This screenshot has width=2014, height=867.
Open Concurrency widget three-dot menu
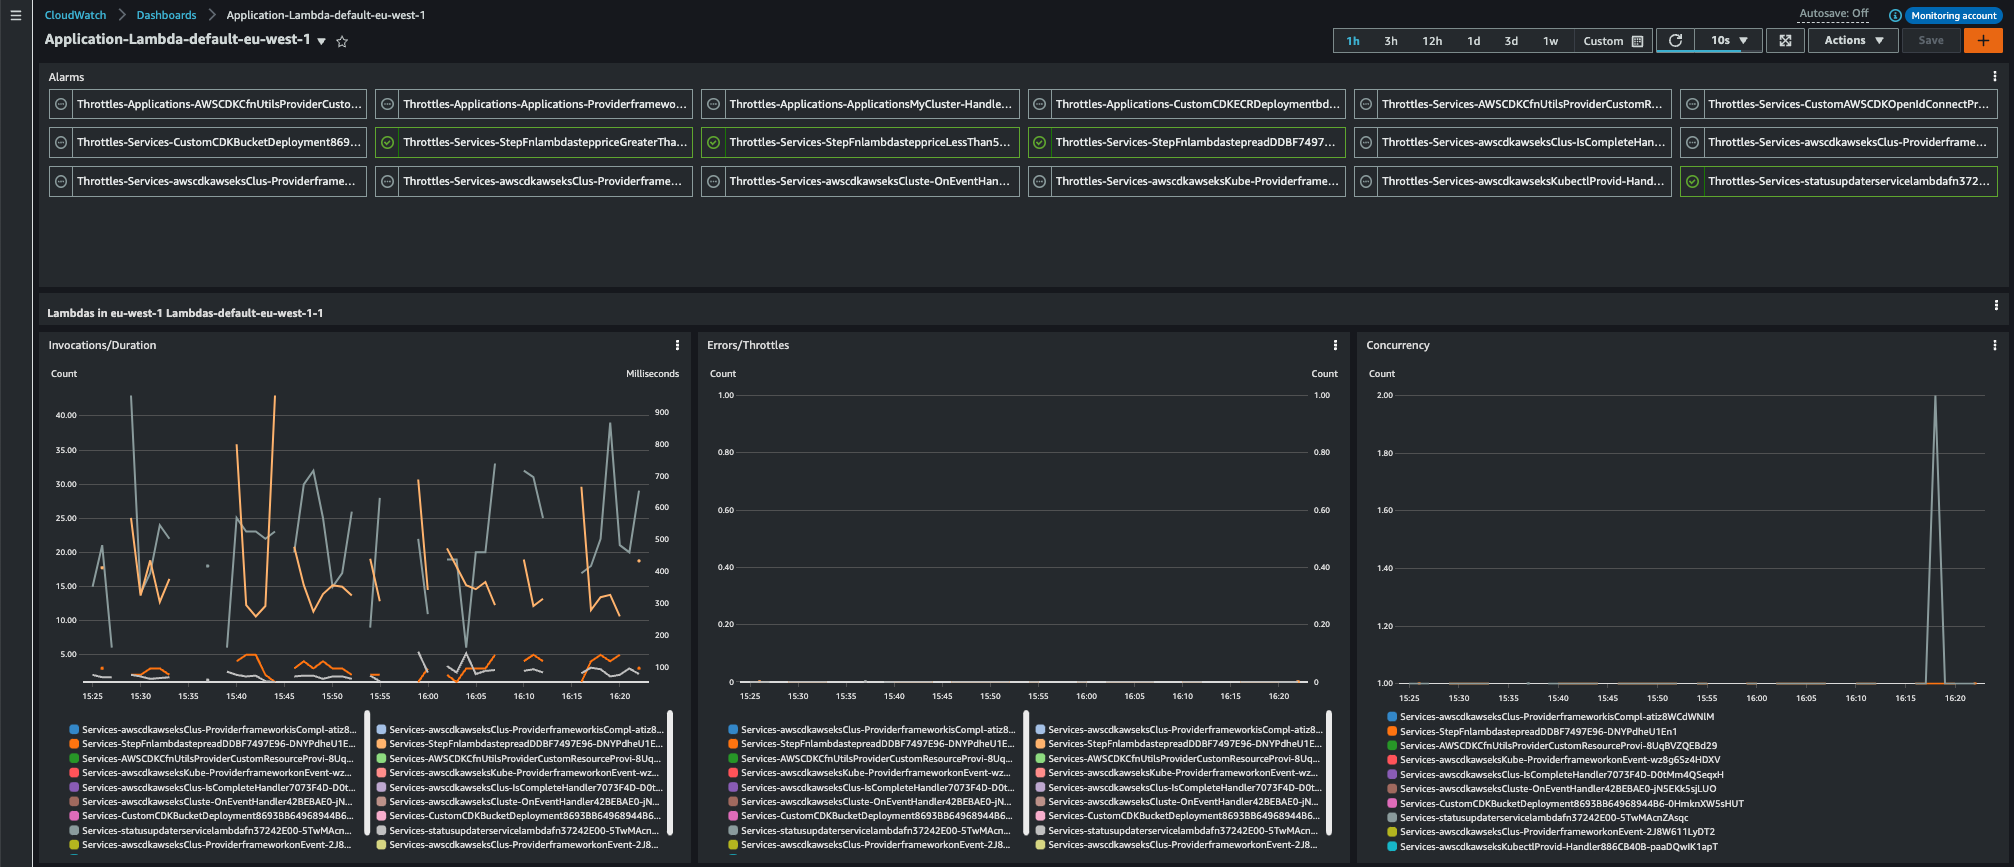coord(1994,345)
